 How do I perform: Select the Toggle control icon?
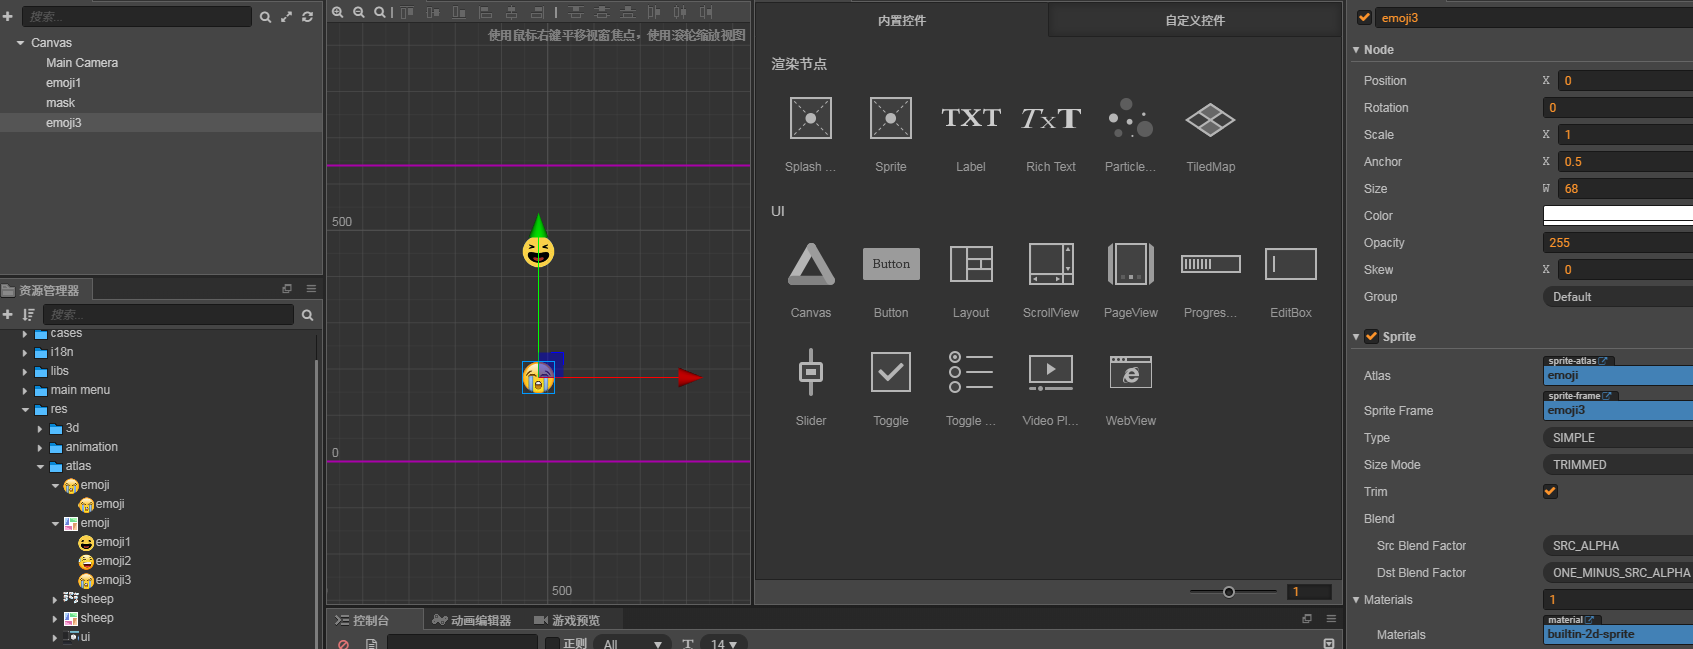click(x=891, y=372)
